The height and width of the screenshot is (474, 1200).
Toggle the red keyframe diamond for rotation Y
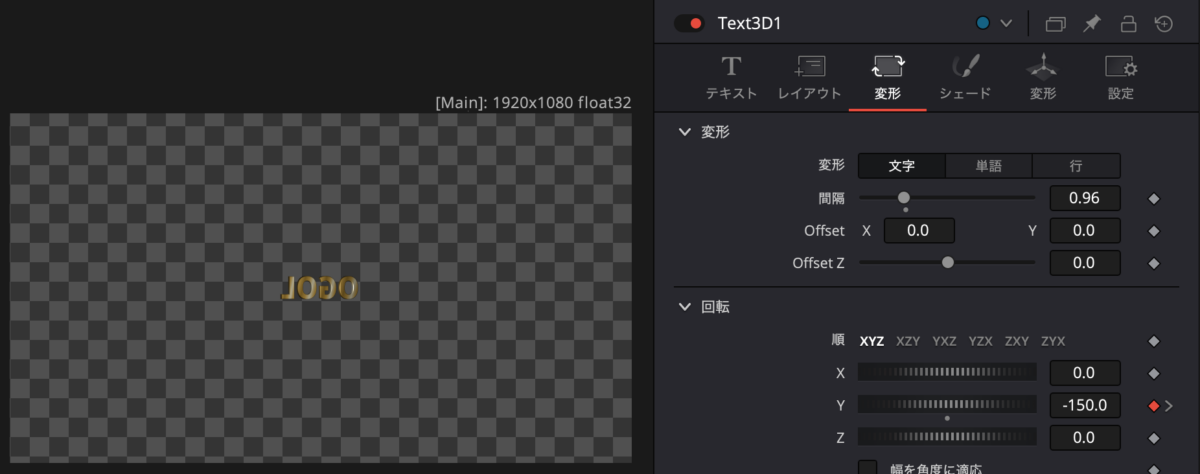point(1154,406)
